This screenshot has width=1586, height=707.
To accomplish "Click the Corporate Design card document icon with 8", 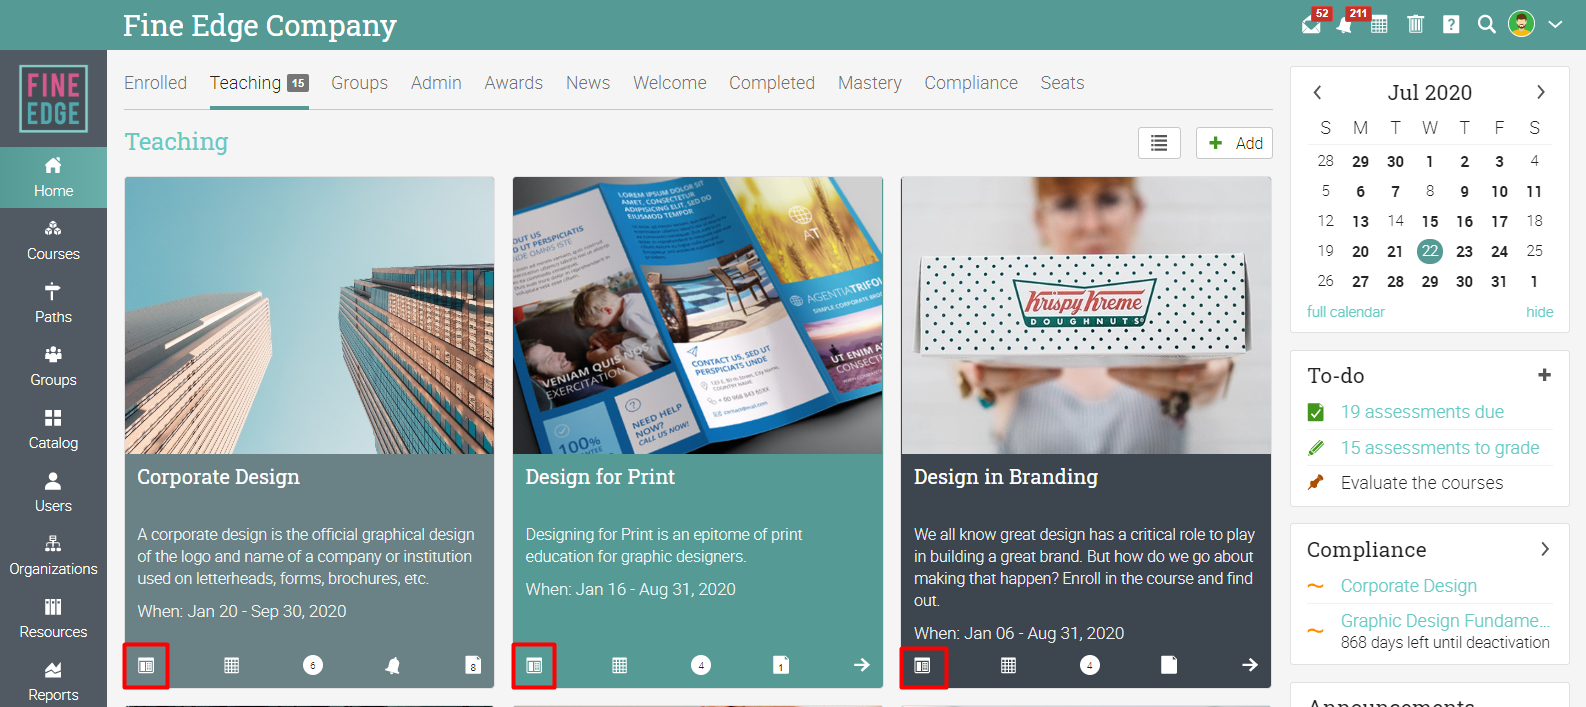I will pyautogui.click(x=473, y=665).
